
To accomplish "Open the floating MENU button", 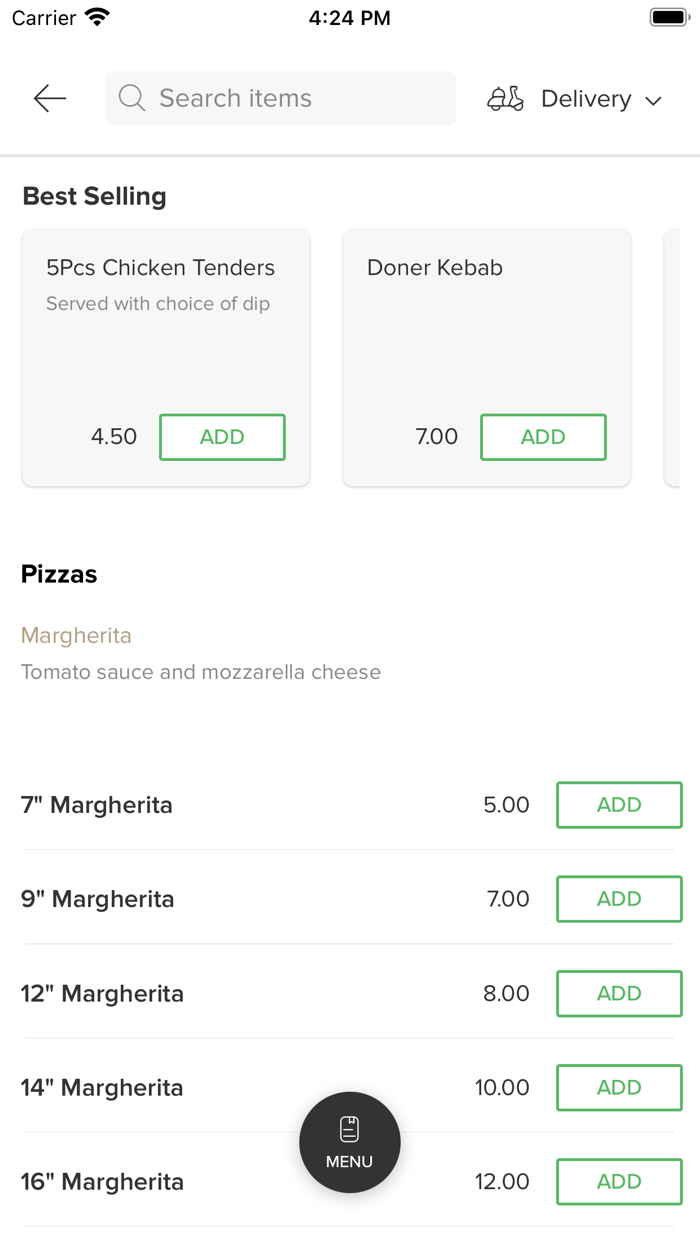I will pyautogui.click(x=350, y=1142).
